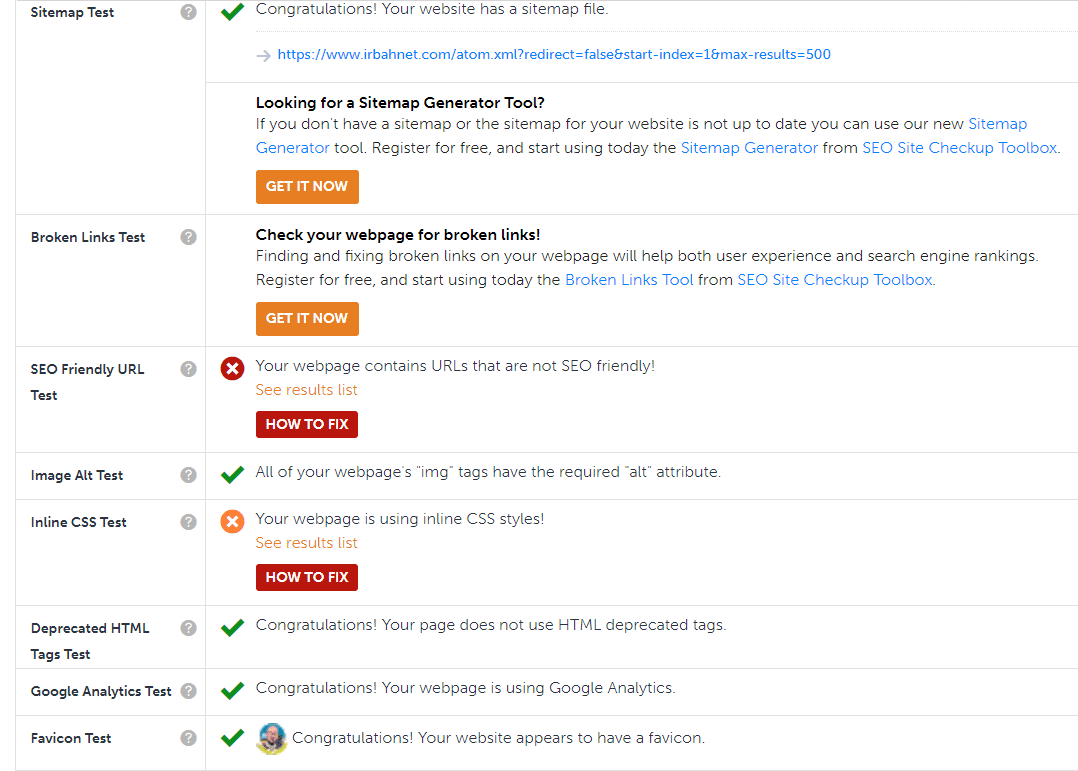This screenshot has height=771, width=1078.
Task: Click the red failed icon for SEO URL test
Action: tap(232, 369)
